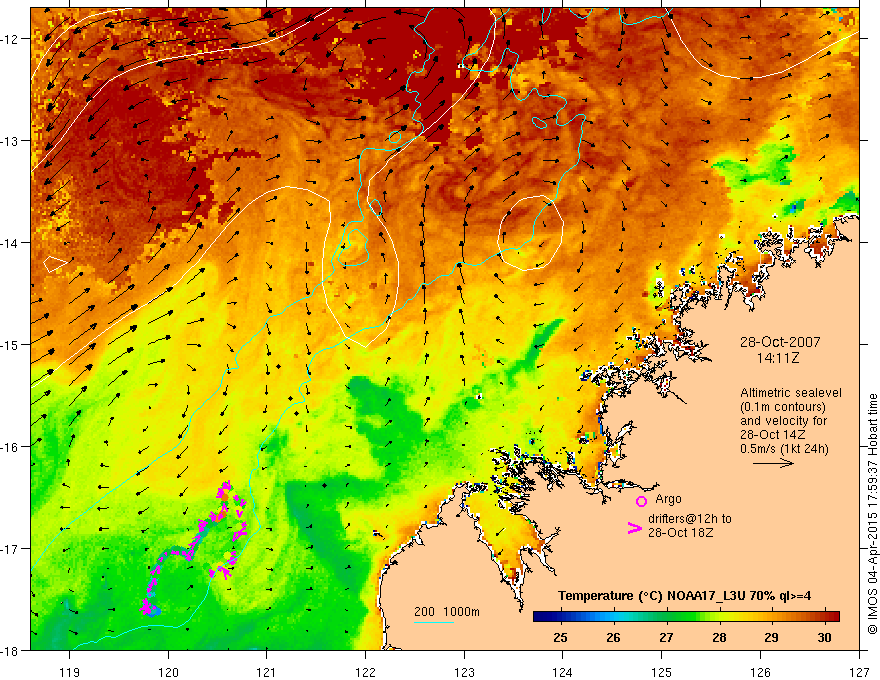Click the '0.5m/s (1kt 24h)' scale text
880x680 pixels.
pos(784,448)
